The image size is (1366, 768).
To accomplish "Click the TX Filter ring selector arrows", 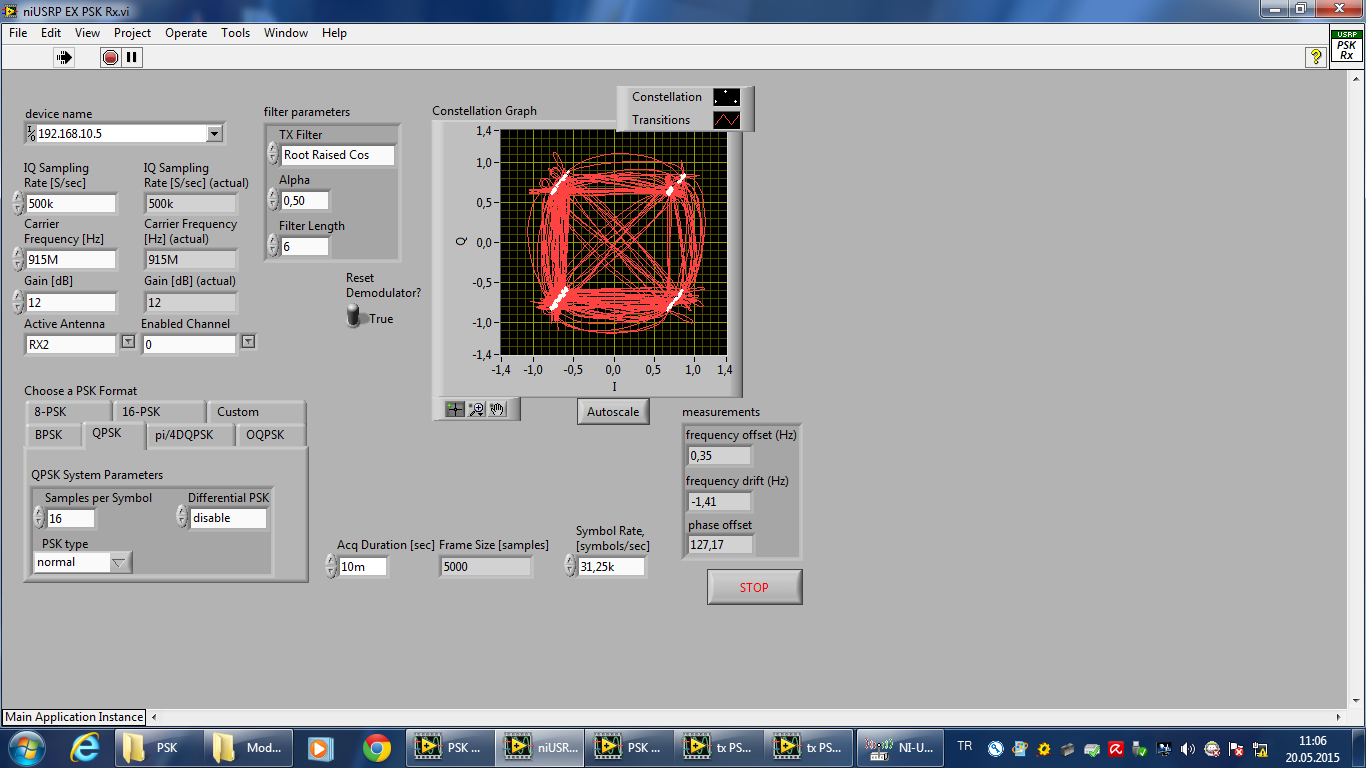I will 272,154.
